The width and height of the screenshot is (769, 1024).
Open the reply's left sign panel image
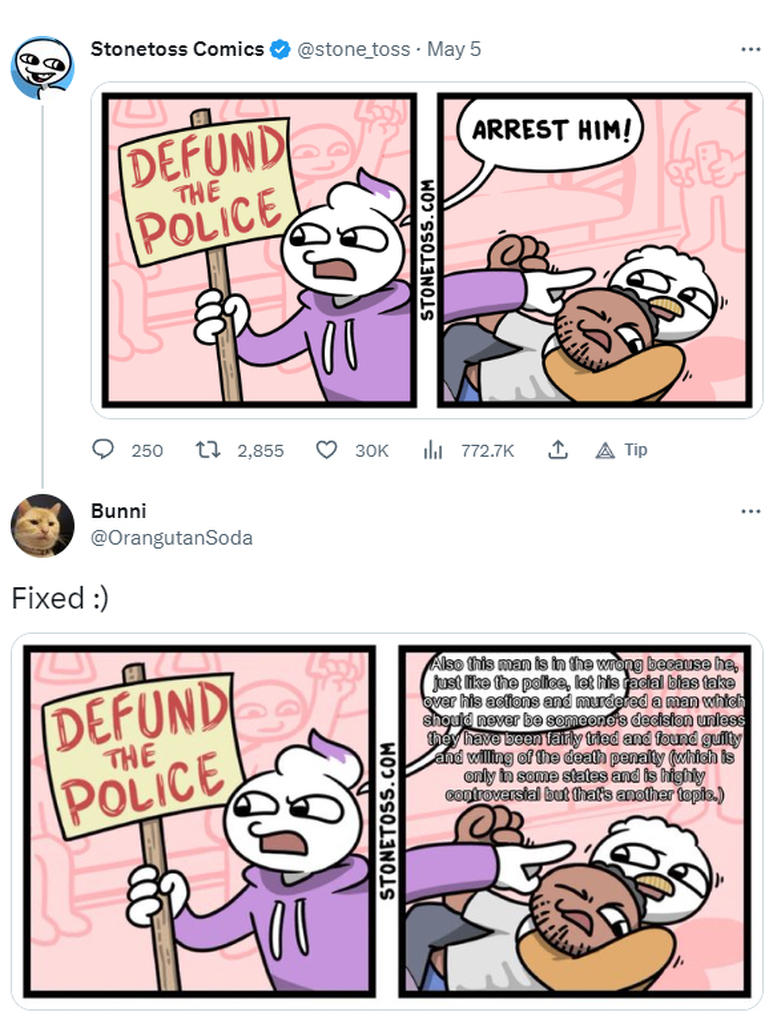coord(200,820)
